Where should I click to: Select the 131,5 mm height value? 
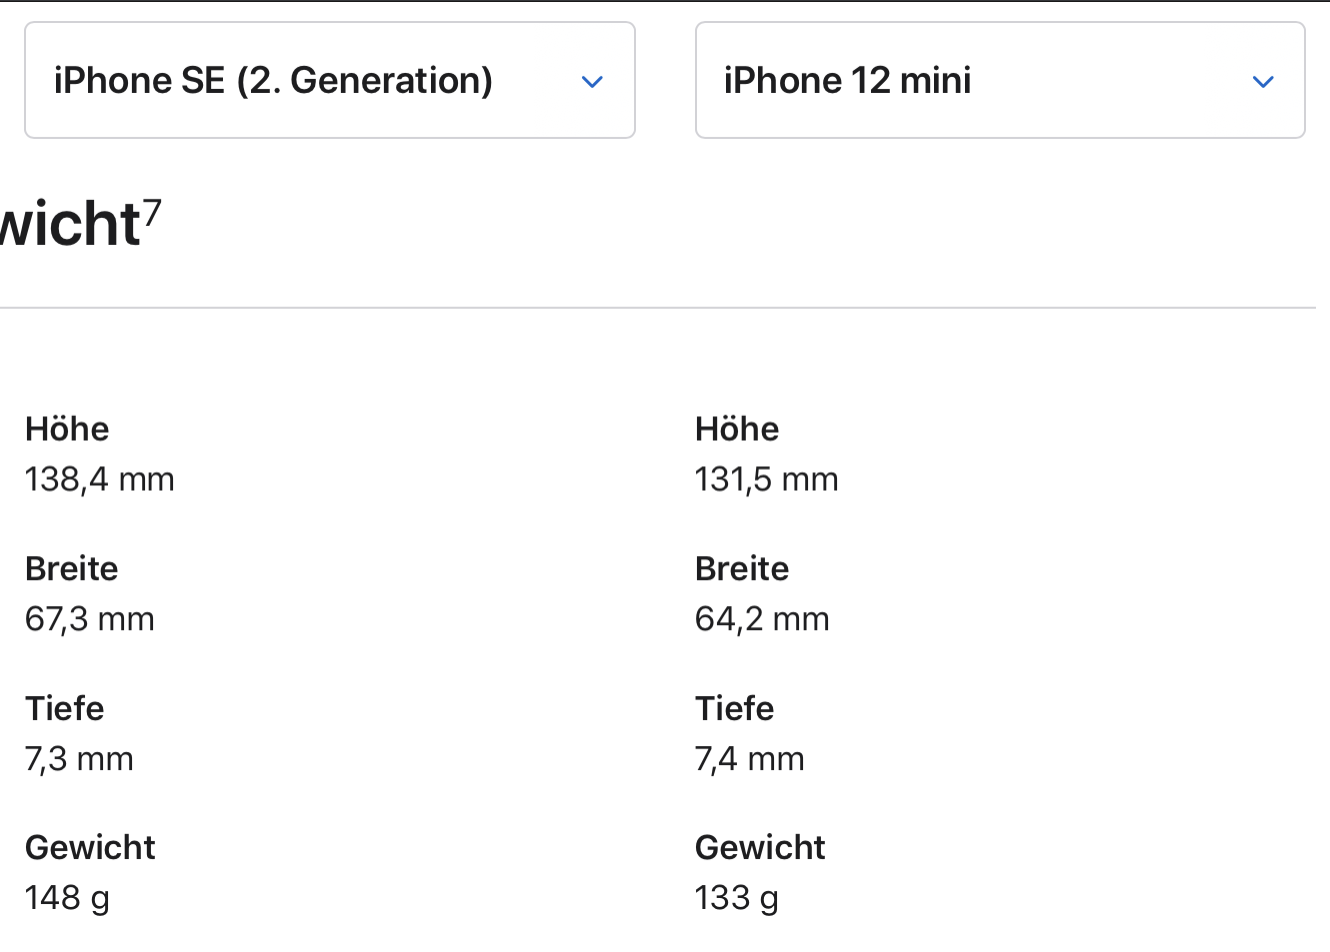tap(767, 480)
